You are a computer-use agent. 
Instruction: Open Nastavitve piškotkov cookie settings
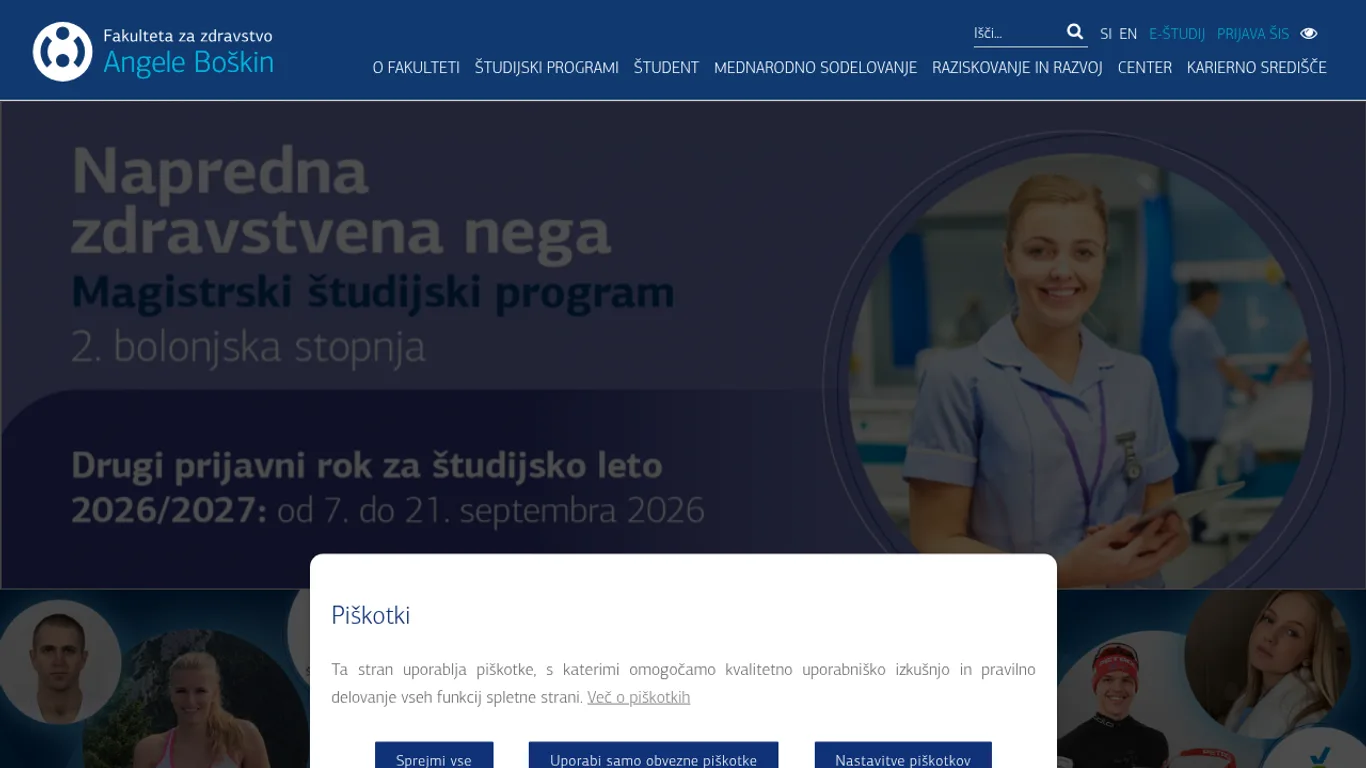click(903, 757)
